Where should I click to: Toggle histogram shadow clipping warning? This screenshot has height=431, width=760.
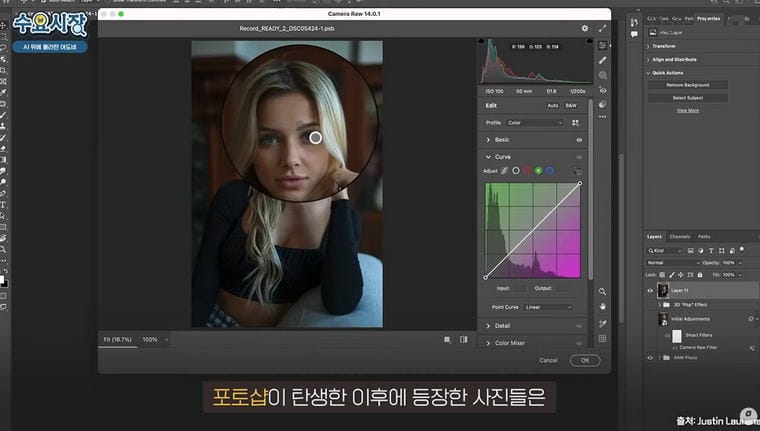pyautogui.click(x=481, y=41)
